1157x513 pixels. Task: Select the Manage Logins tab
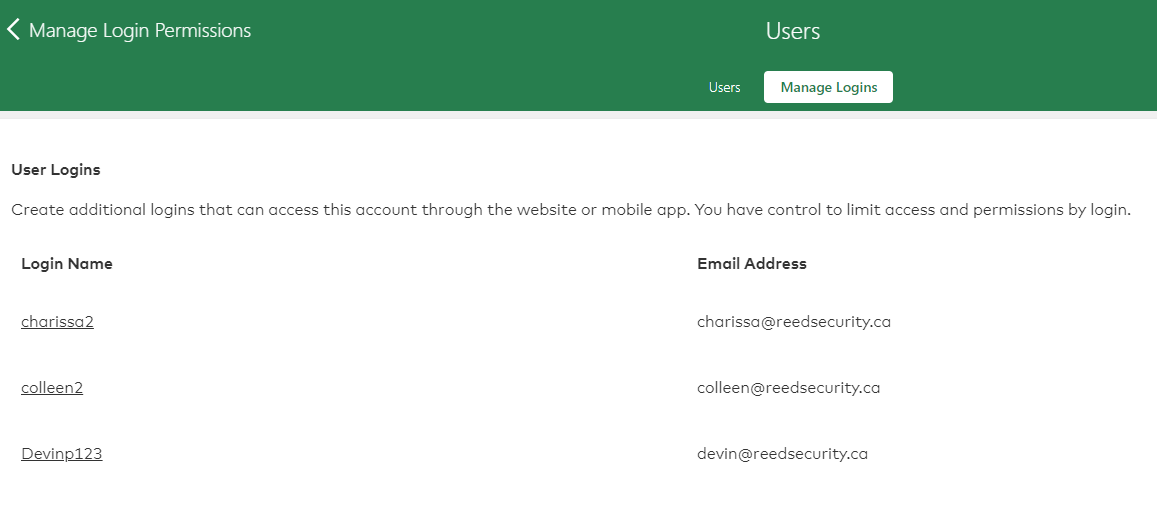(x=828, y=87)
